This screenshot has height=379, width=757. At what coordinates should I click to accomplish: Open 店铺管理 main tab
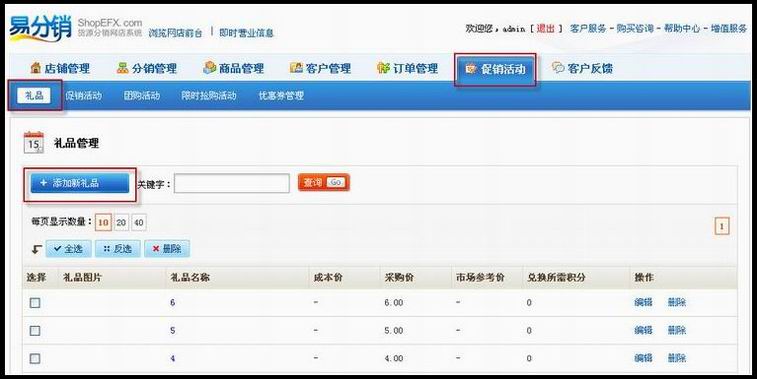point(60,68)
